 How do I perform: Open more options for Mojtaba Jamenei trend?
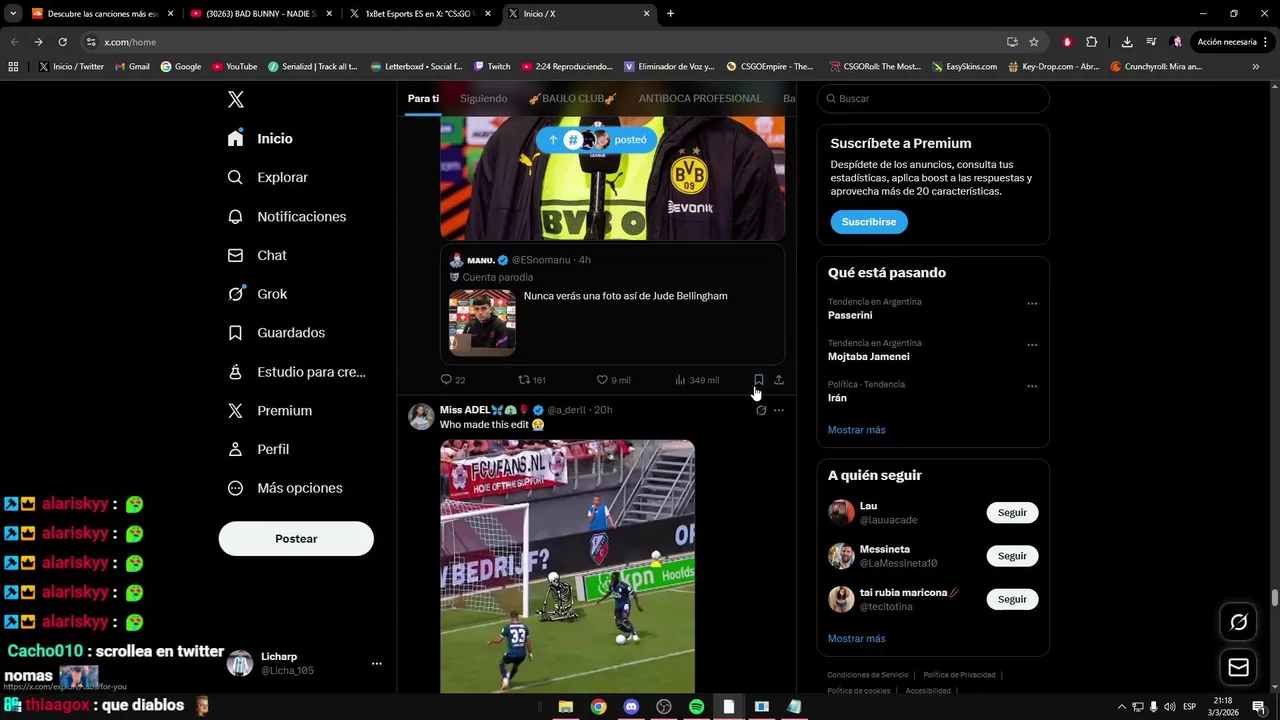coord(1032,345)
